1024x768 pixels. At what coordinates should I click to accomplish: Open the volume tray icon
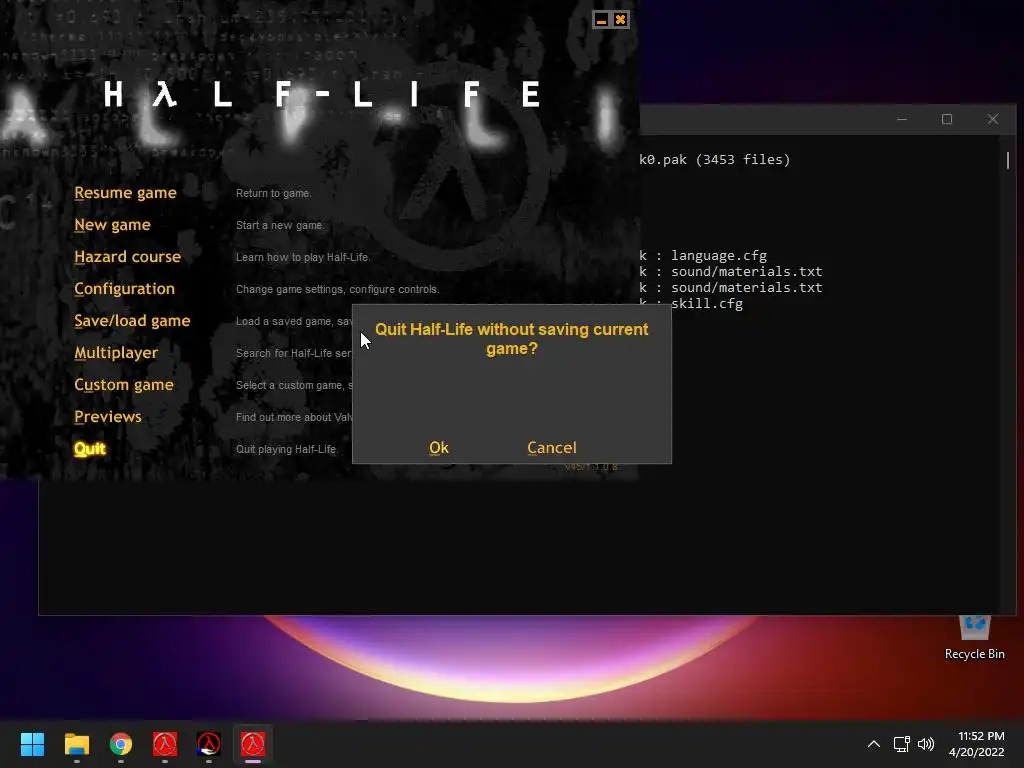(926, 744)
